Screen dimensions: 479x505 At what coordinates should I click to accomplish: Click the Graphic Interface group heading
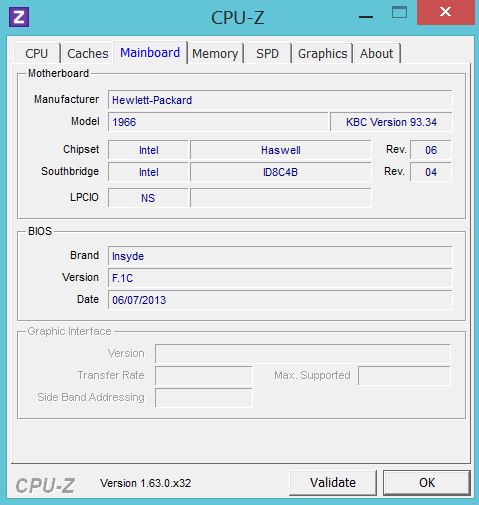(x=69, y=331)
